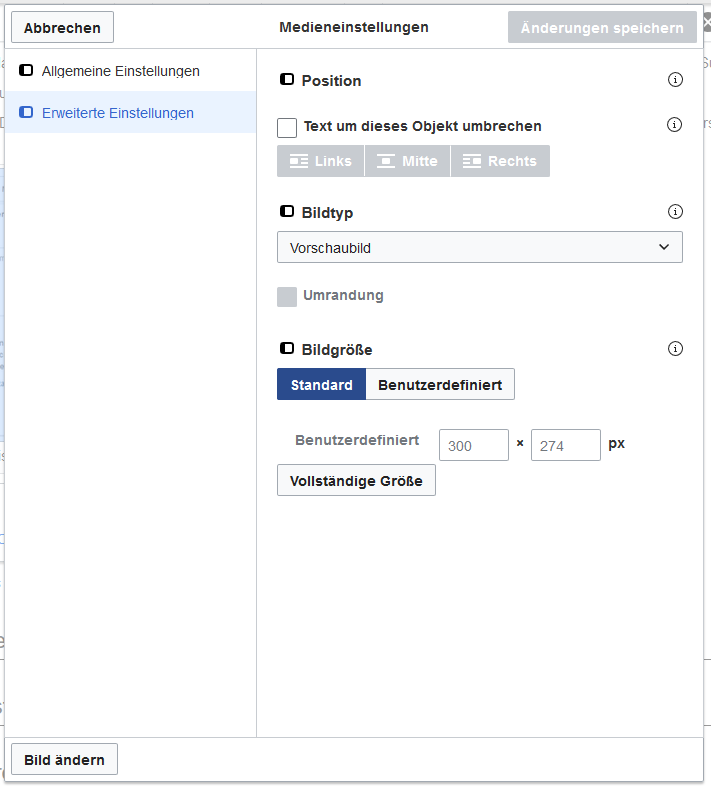This screenshot has width=711, height=786.
Task: Click the width field showing 300
Action: [474, 445]
